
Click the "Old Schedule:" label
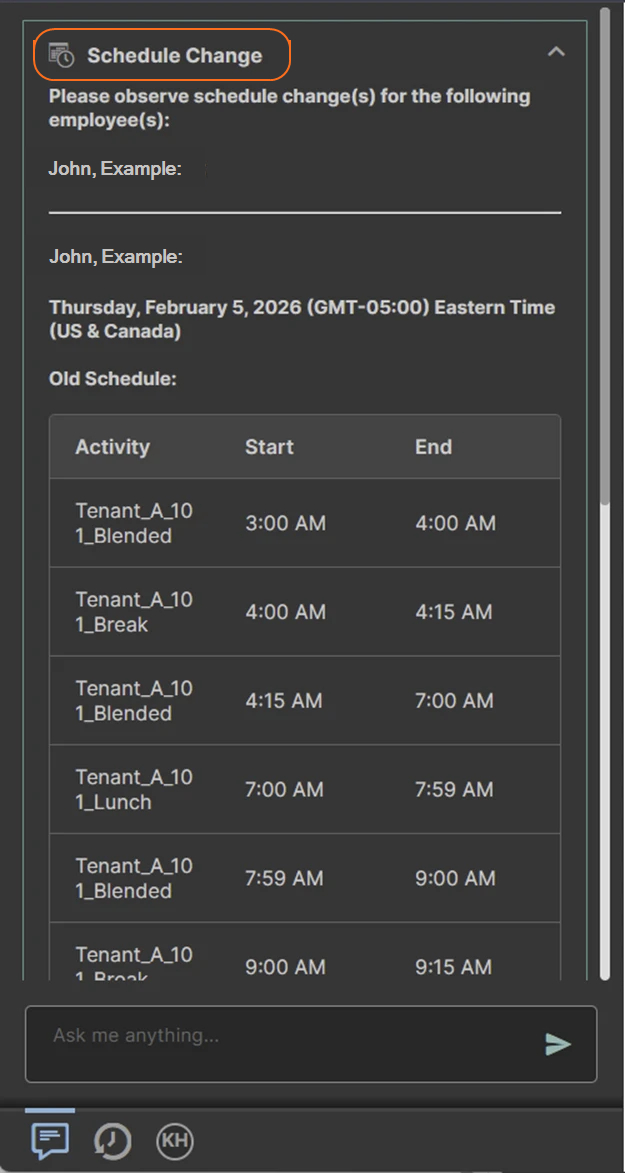click(113, 379)
